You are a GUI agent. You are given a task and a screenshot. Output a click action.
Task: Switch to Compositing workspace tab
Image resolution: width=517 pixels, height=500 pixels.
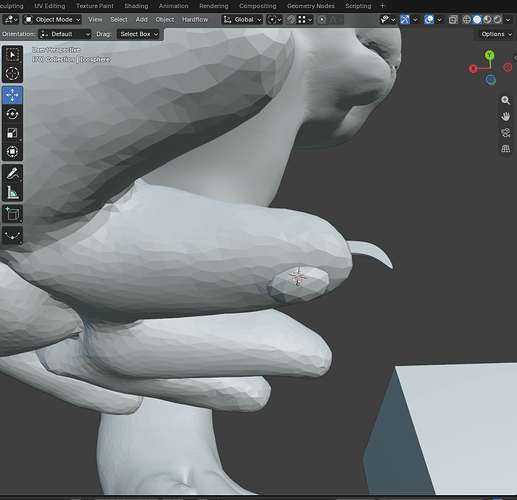click(x=258, y=6)
